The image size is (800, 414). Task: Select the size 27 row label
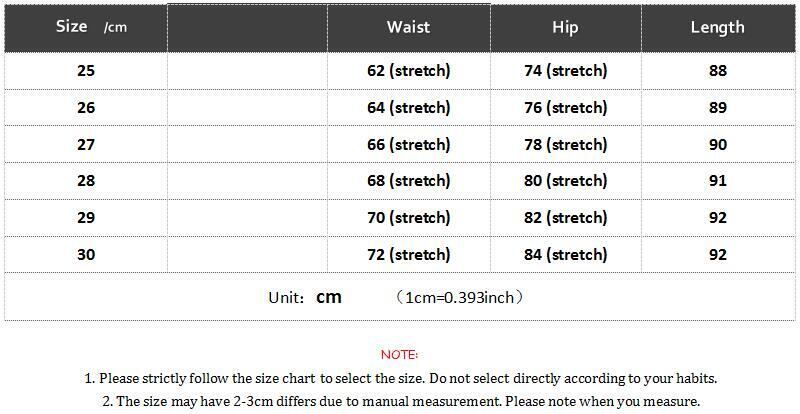tap(86, 145)
